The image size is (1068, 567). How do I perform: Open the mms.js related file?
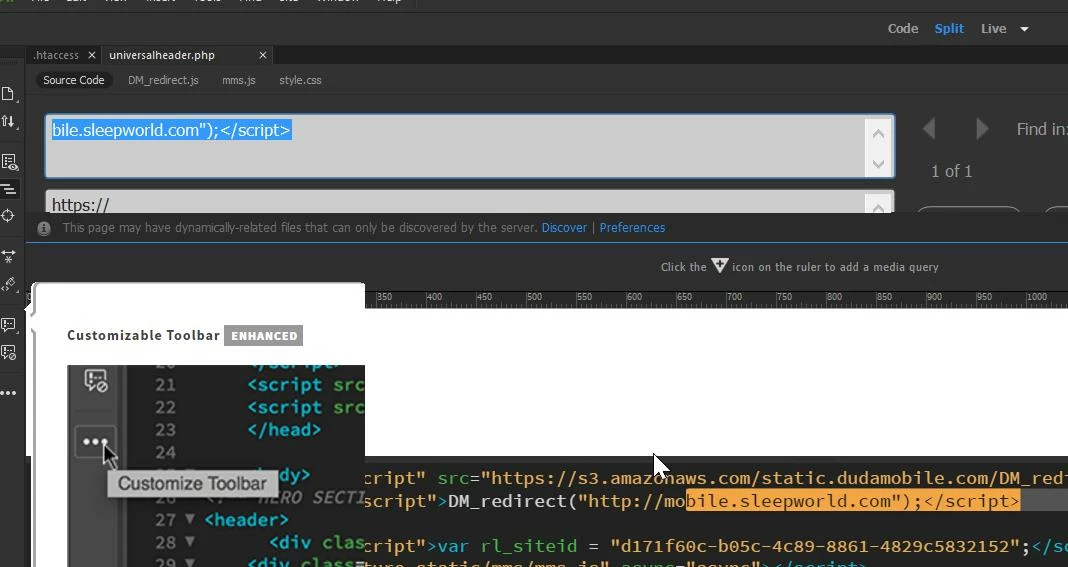point(238,80)
